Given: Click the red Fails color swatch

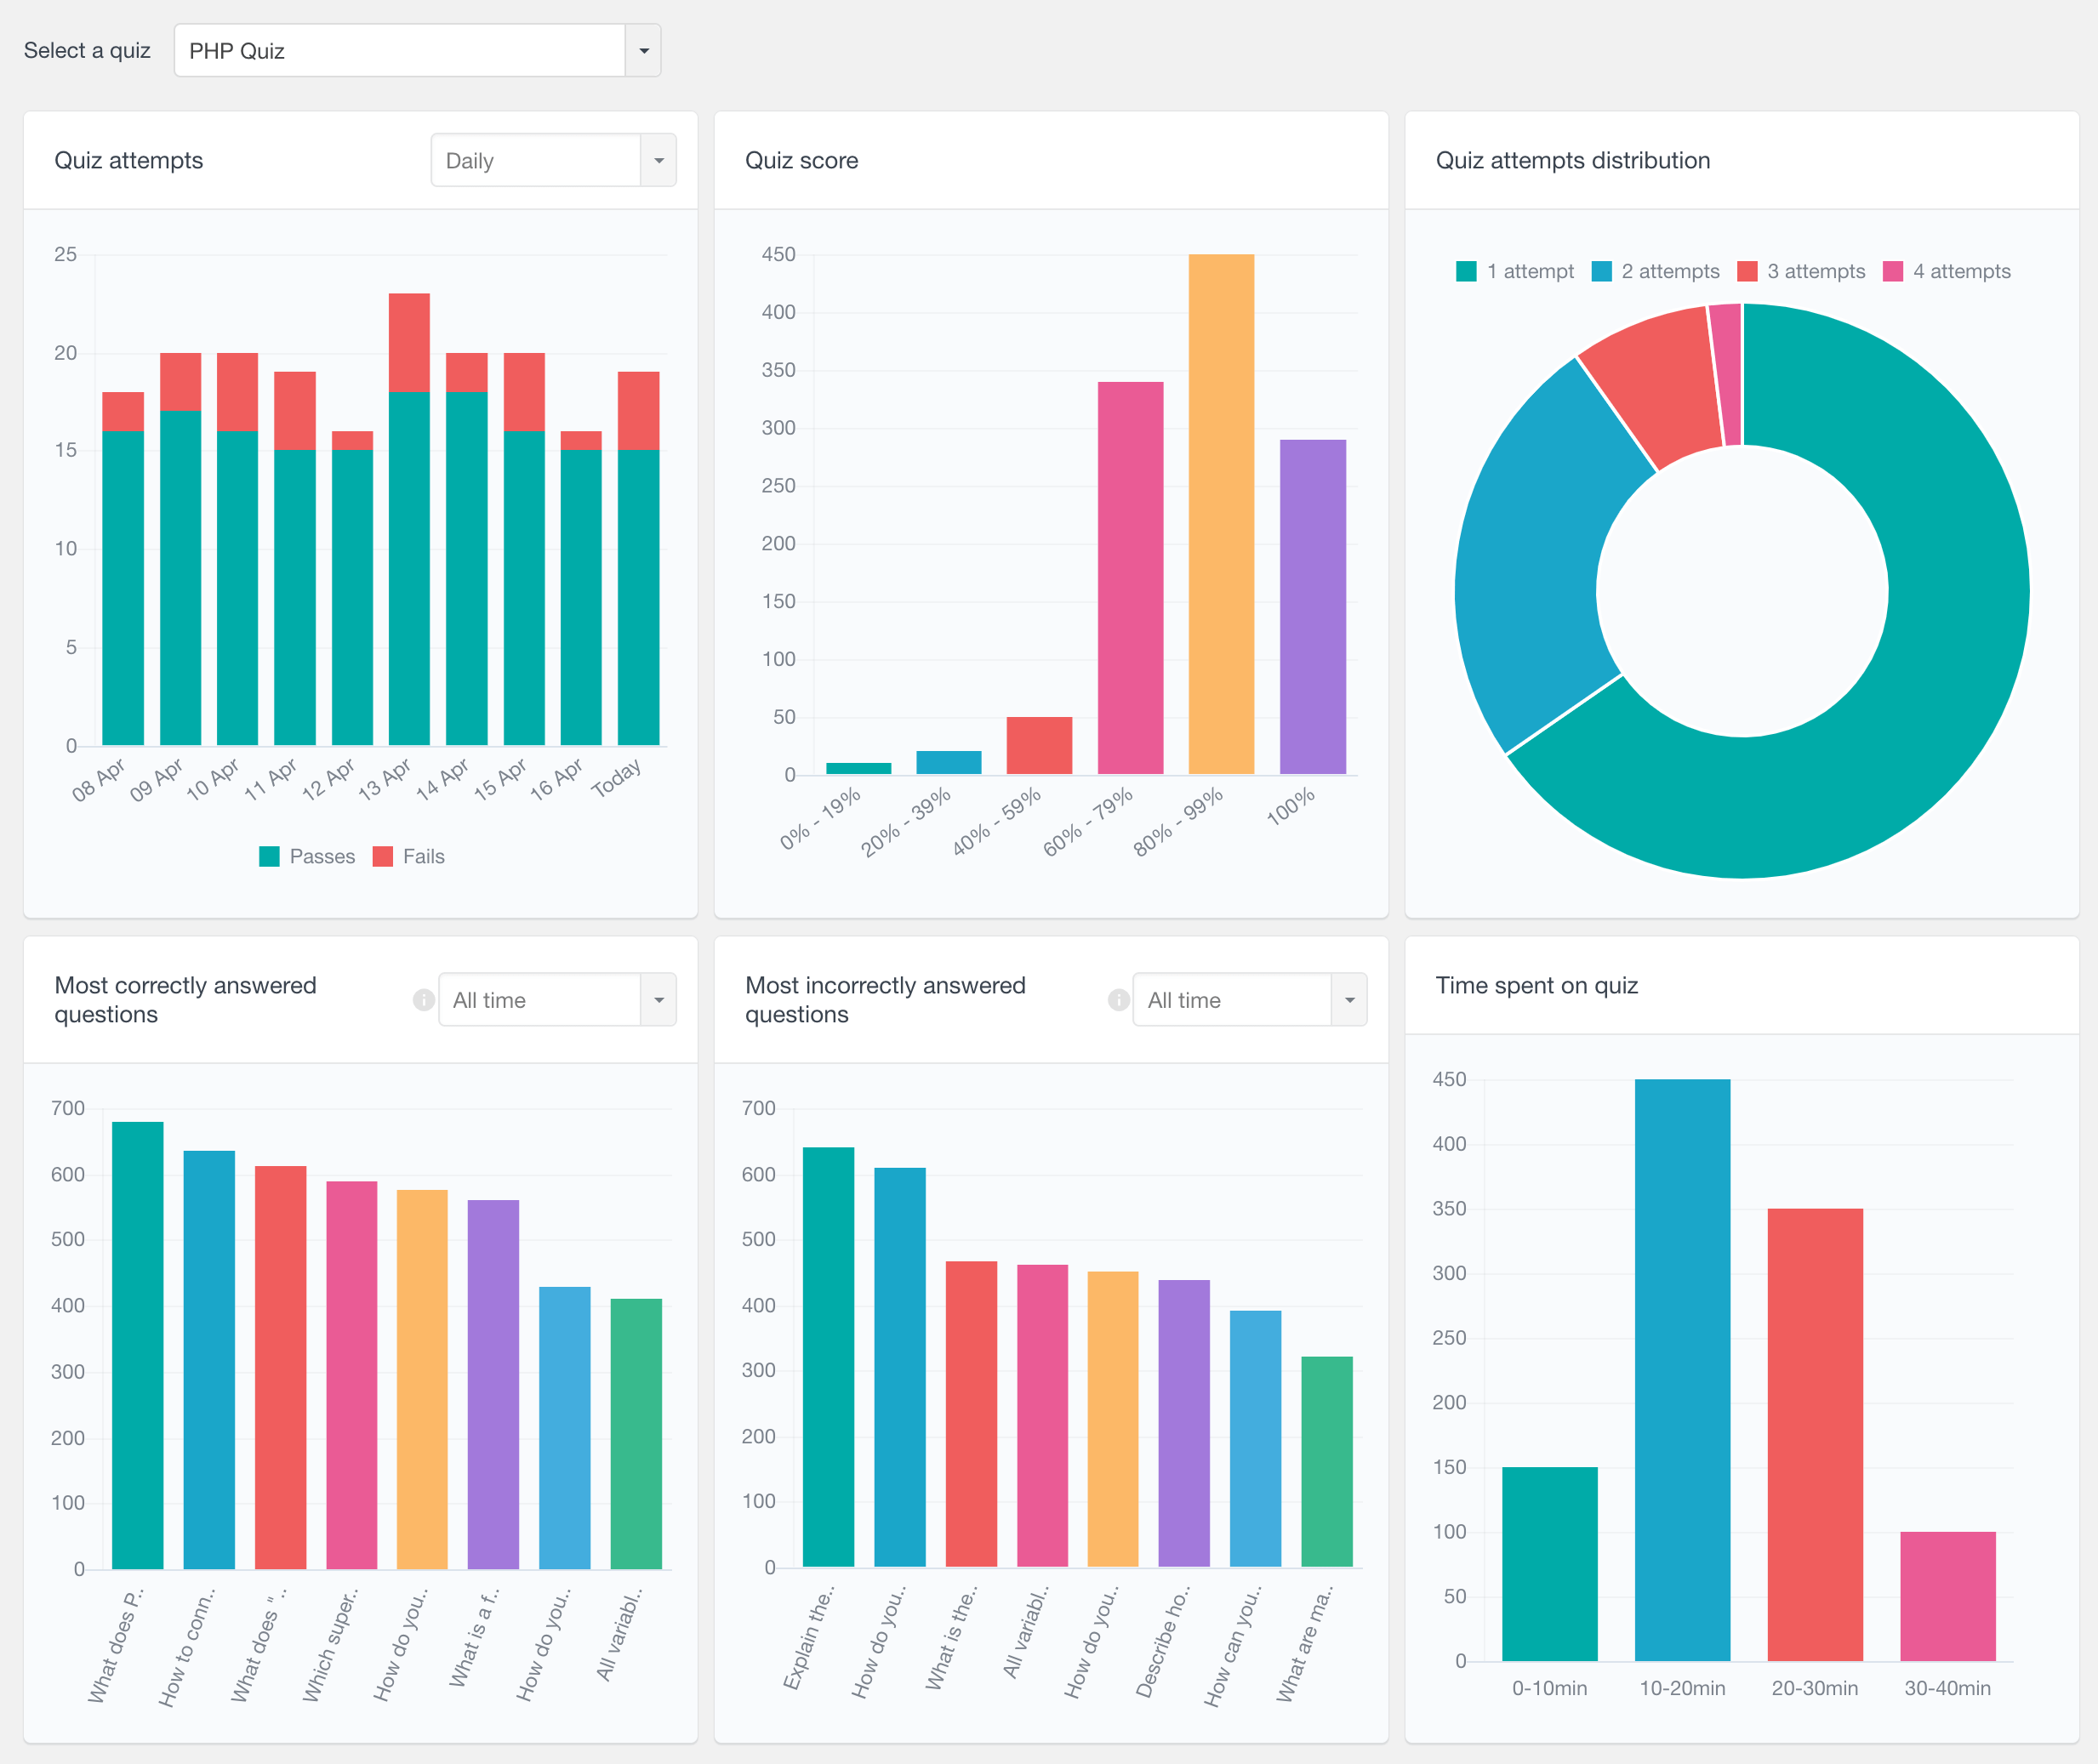Looking at the screenshot, I should (x=382, y=856).
